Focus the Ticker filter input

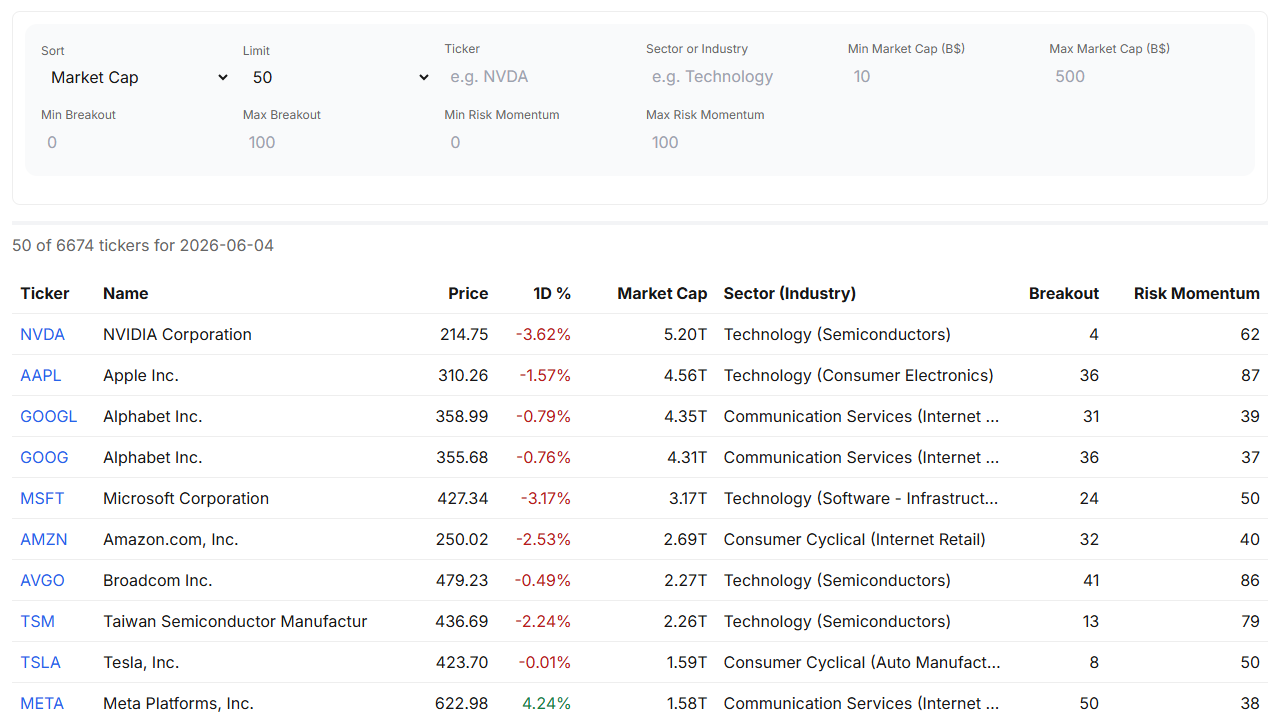(x=539, y=76)
